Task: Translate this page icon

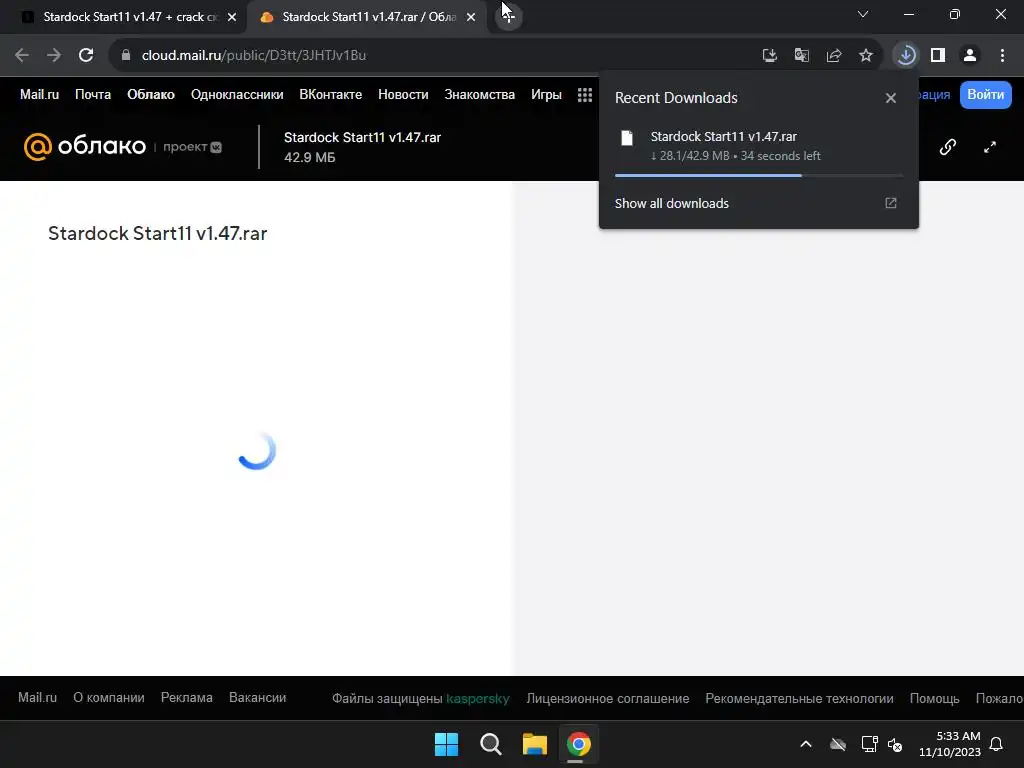Action: (x=801, y=56)
